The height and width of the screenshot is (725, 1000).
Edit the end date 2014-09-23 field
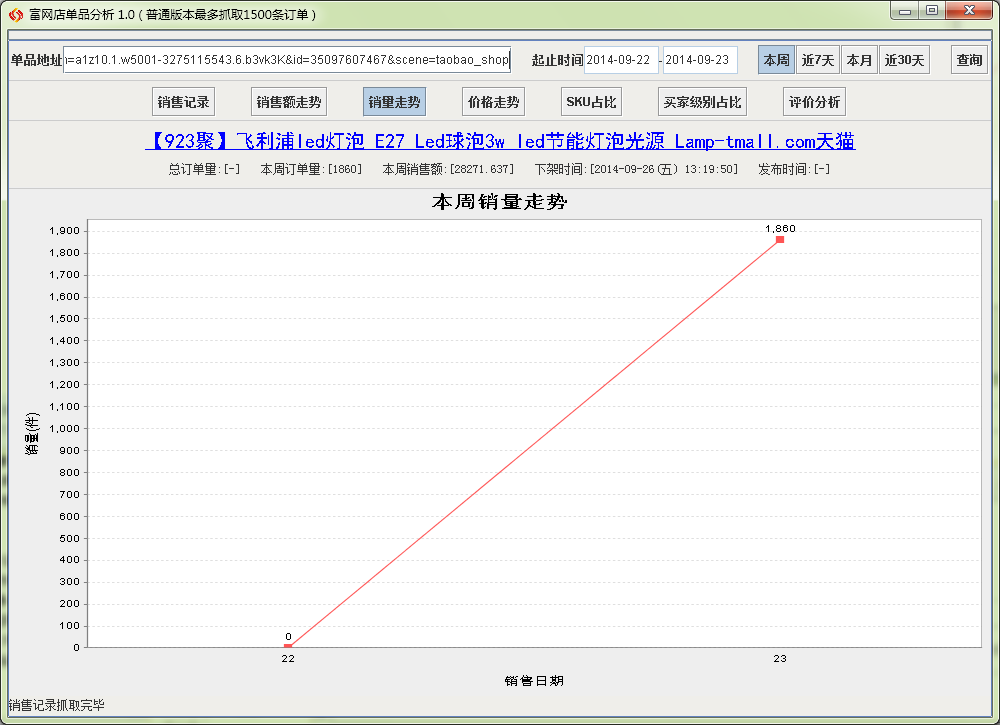[x=699, y=60]
